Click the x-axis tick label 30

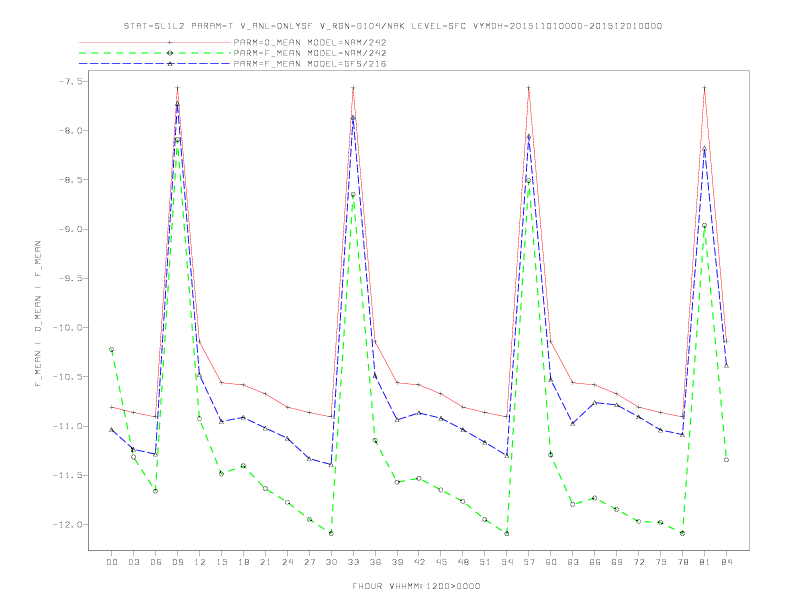pos(331,562)
